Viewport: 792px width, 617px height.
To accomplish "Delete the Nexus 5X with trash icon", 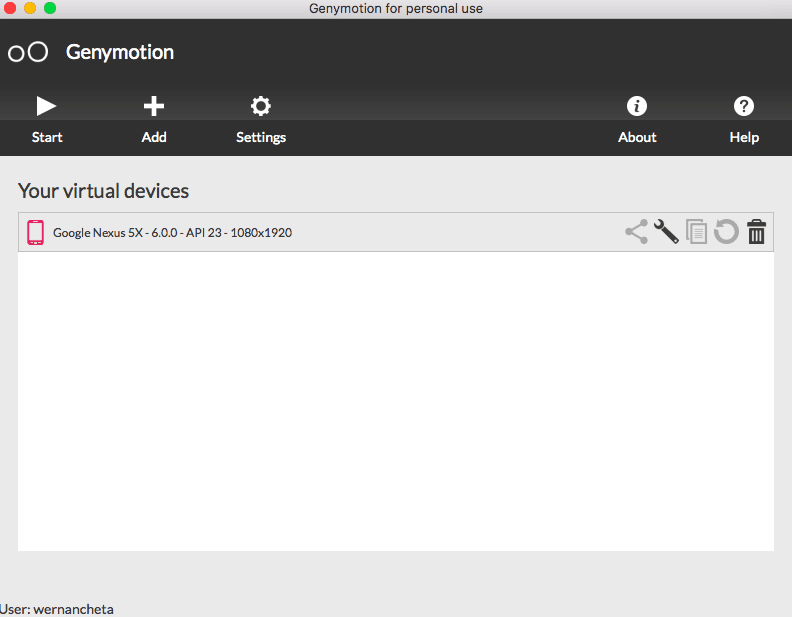I will pos(757,232).
